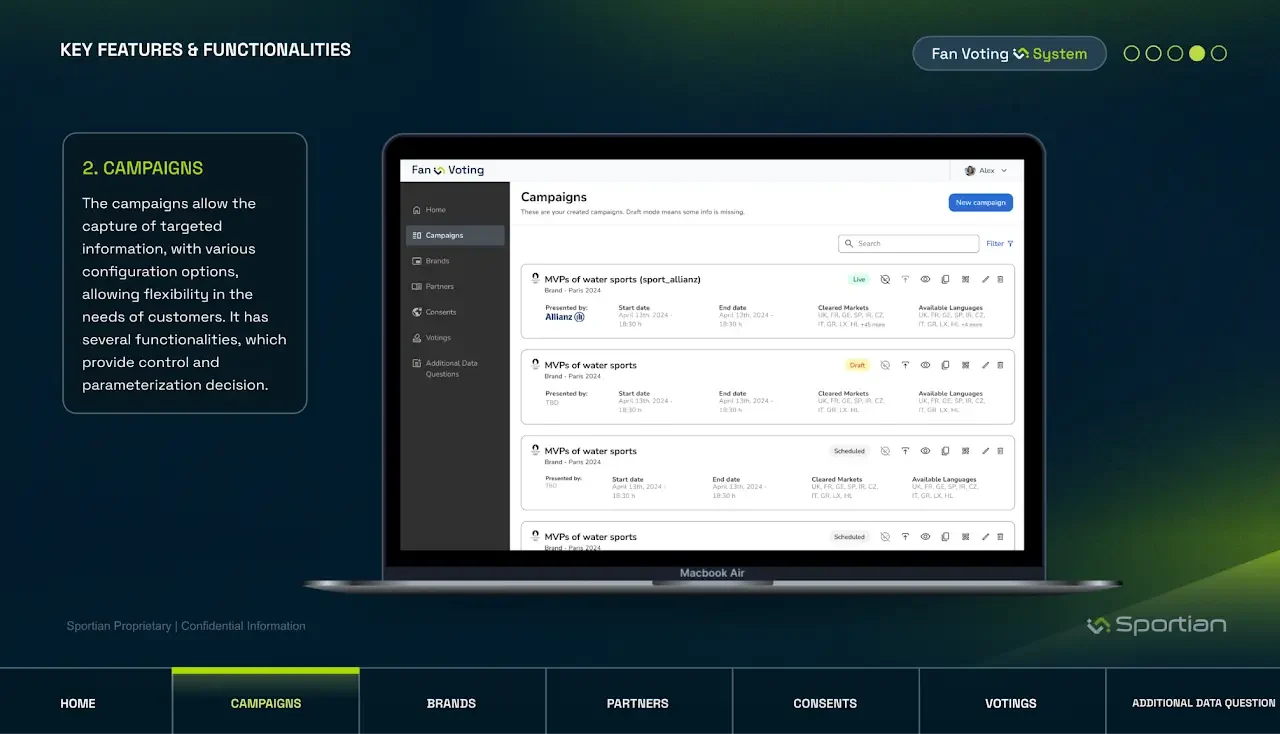Screen dimensions: 1280x734
Task: Preview the Live campaign with eye icon
Action: click(x=925, y=280)
